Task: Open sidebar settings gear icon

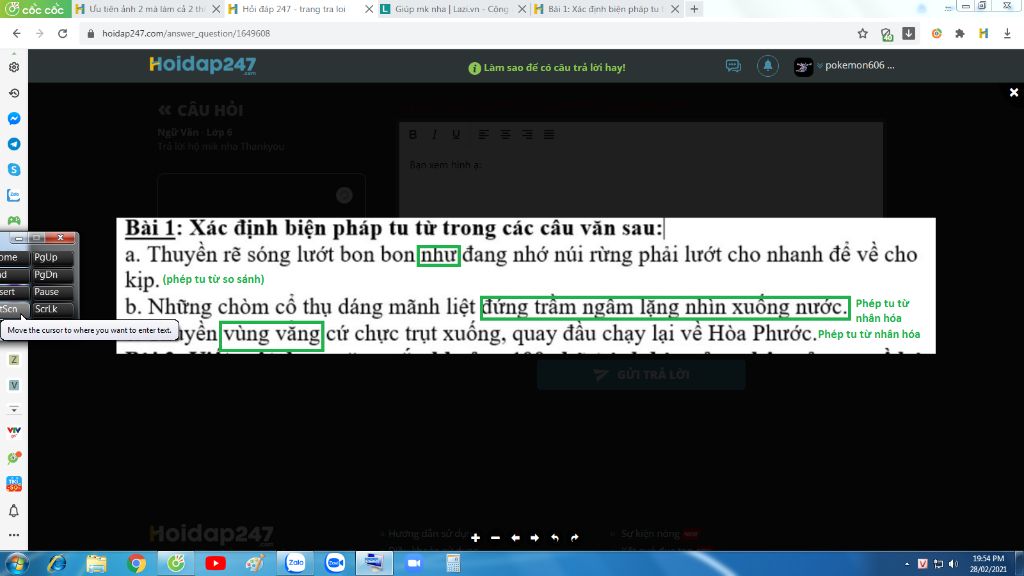Action: tap(14, 67)
